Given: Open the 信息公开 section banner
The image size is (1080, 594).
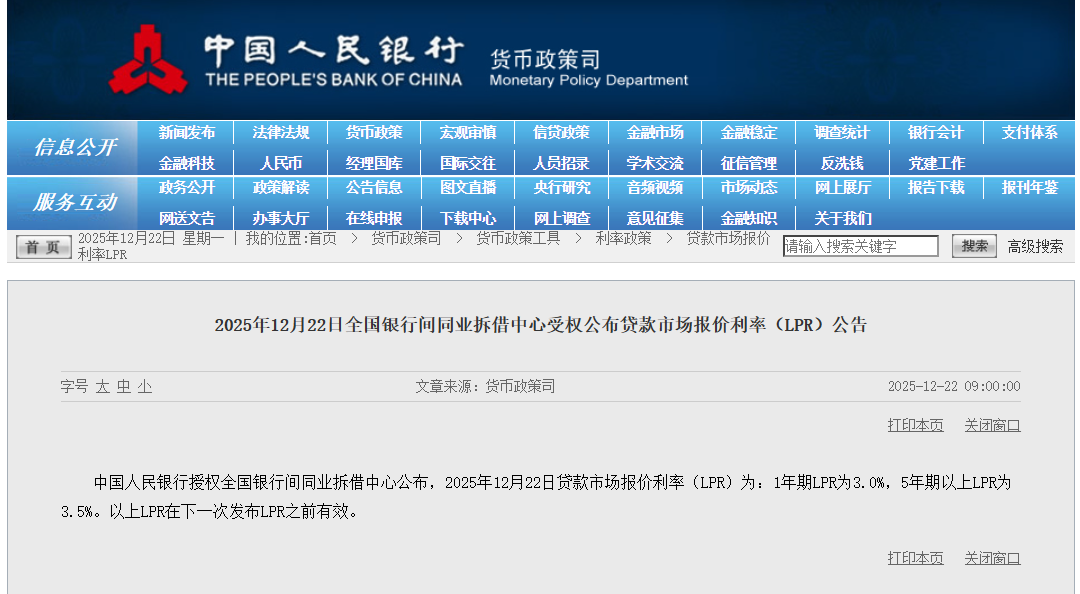Looking at the screenshot, I should [x=75, y=148].
